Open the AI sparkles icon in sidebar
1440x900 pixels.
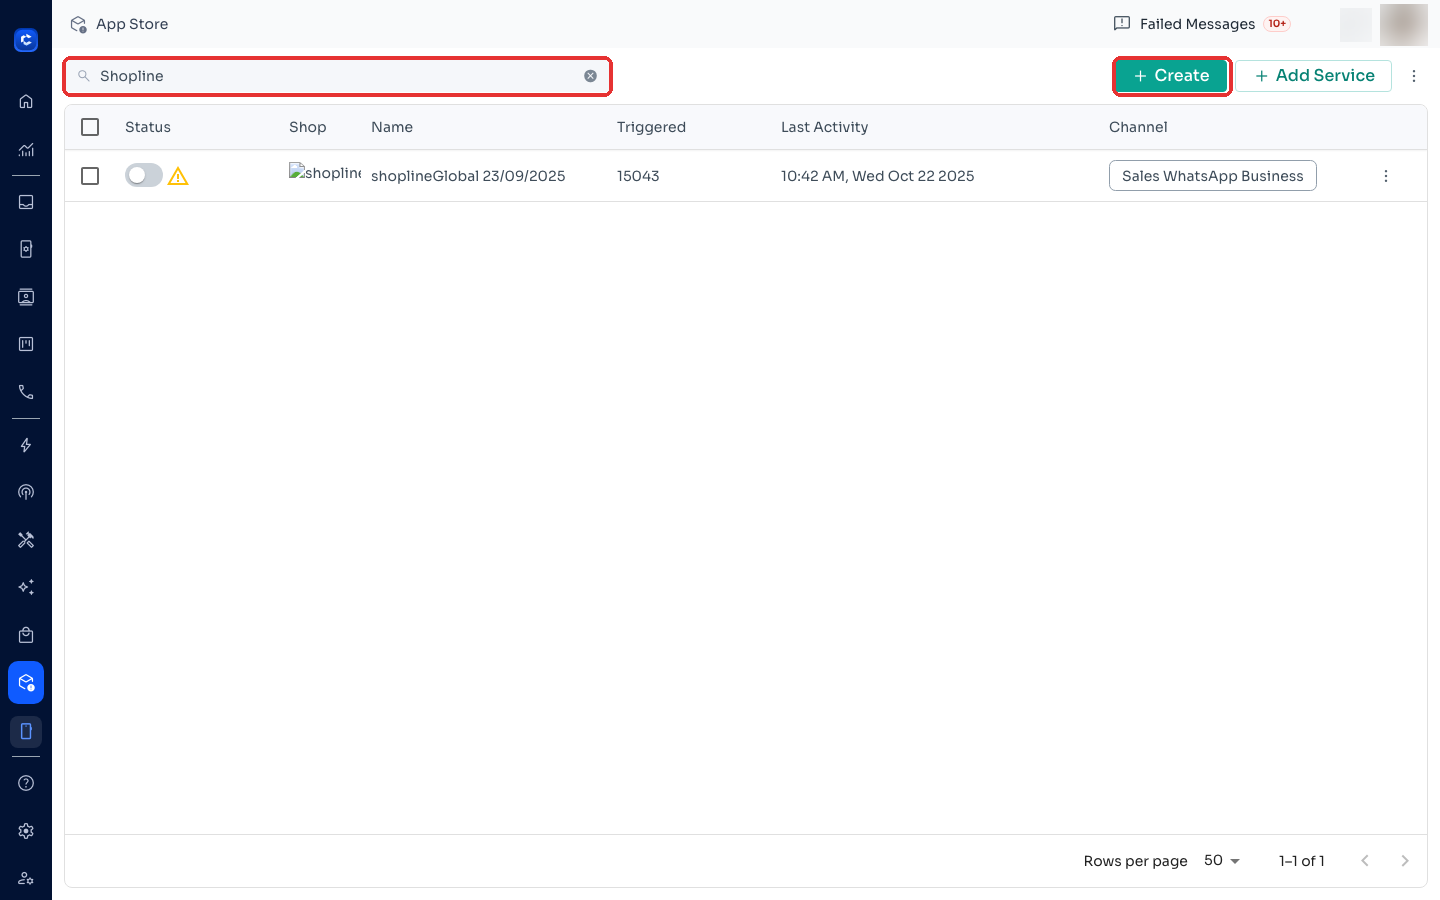[26, 587]
